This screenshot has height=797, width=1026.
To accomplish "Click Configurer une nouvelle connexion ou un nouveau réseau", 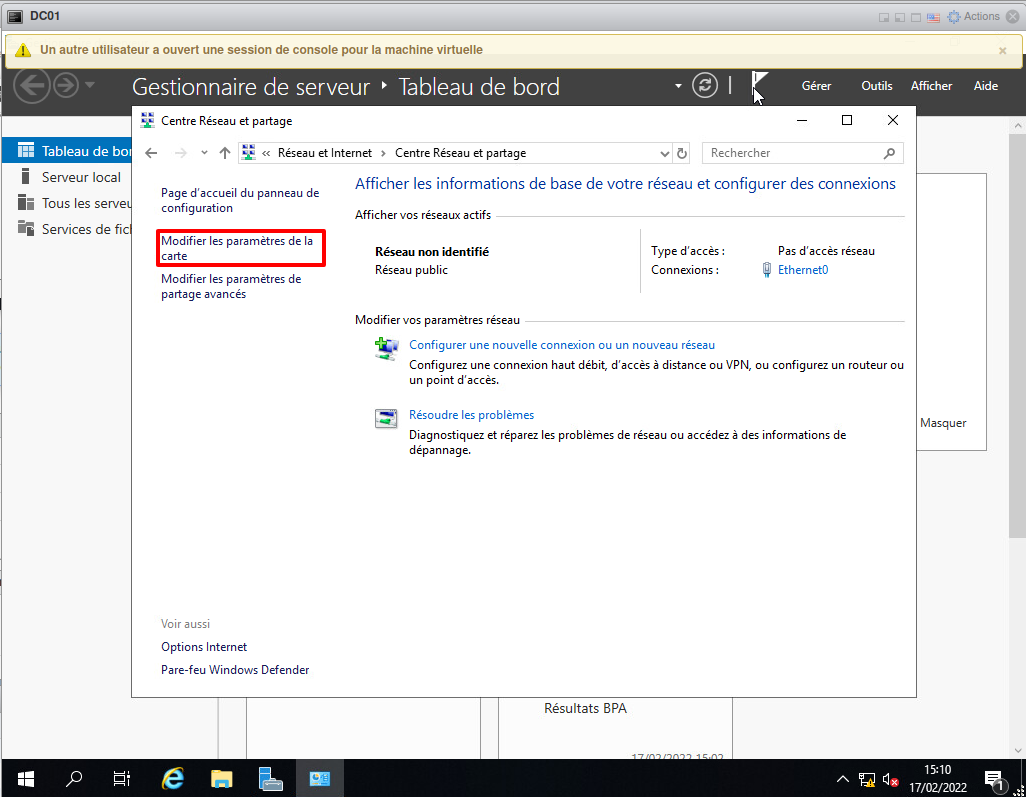I will pyautogui.click(x=562, y=345).
